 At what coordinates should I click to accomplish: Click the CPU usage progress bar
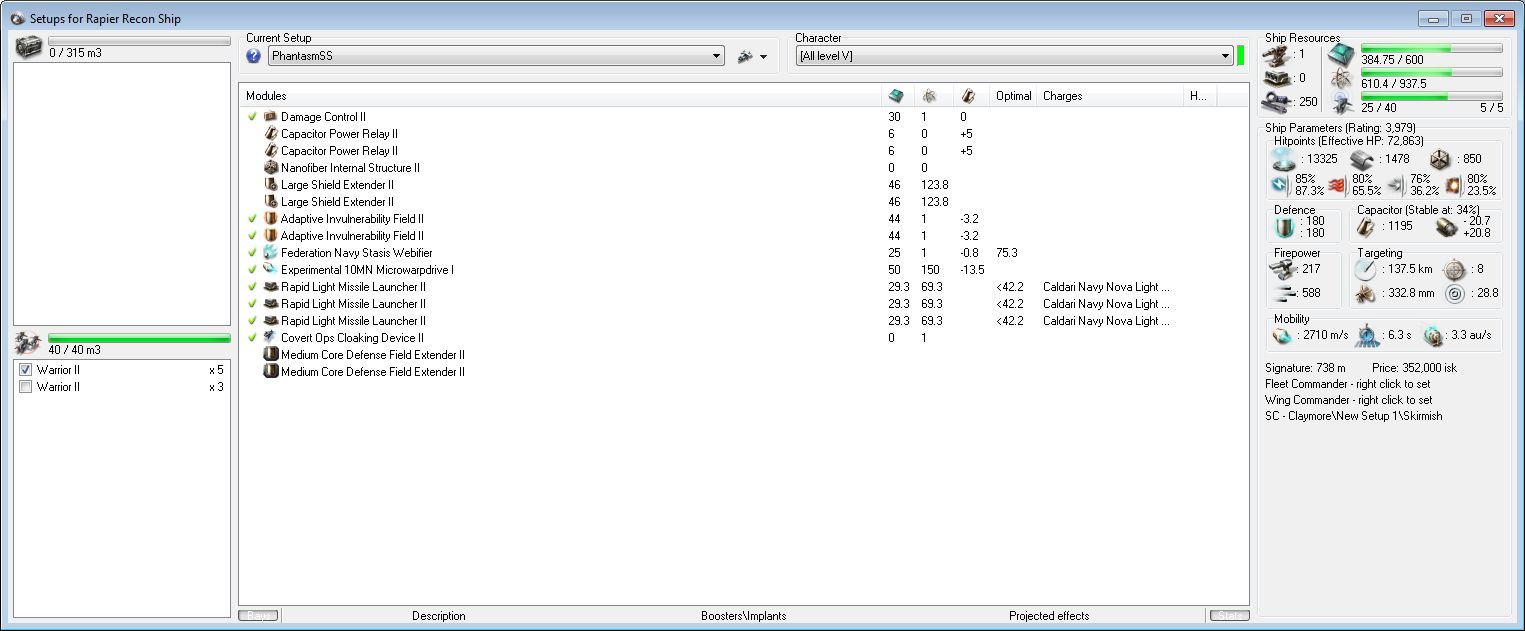tap(1432, 48)
